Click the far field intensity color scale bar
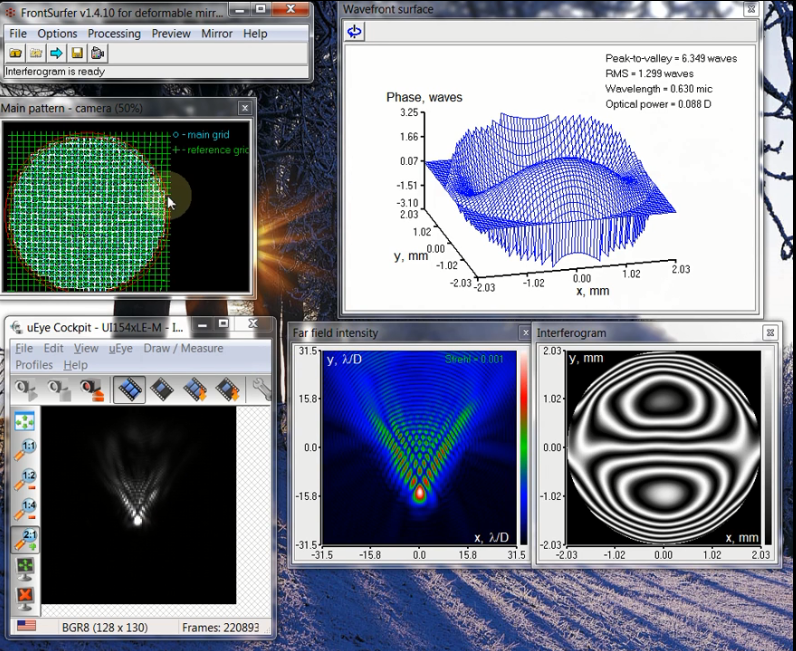Screen dimensions: 796x651 (x=524, y=448)
